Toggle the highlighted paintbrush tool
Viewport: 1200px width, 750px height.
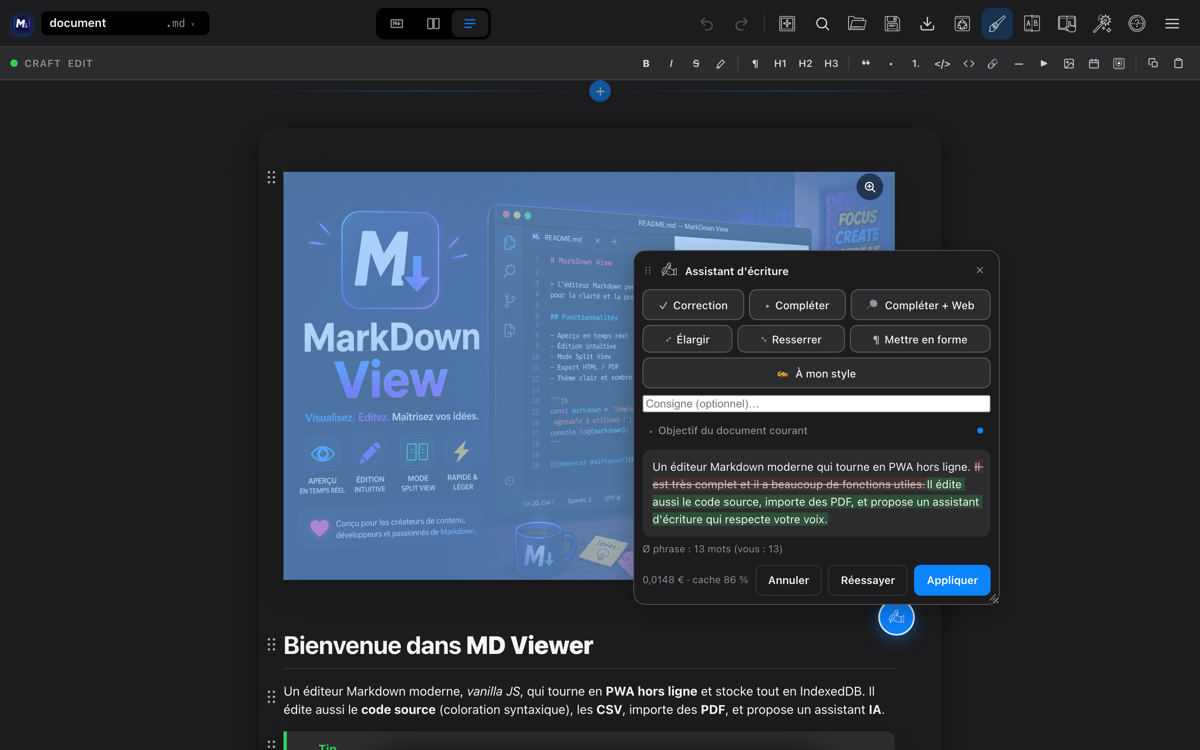tap(997, 23)
